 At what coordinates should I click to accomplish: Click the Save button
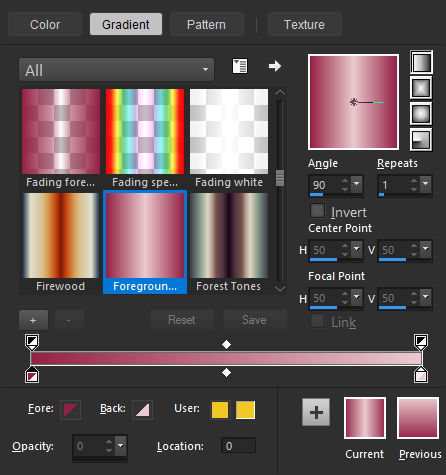click(x=255, y=320)
